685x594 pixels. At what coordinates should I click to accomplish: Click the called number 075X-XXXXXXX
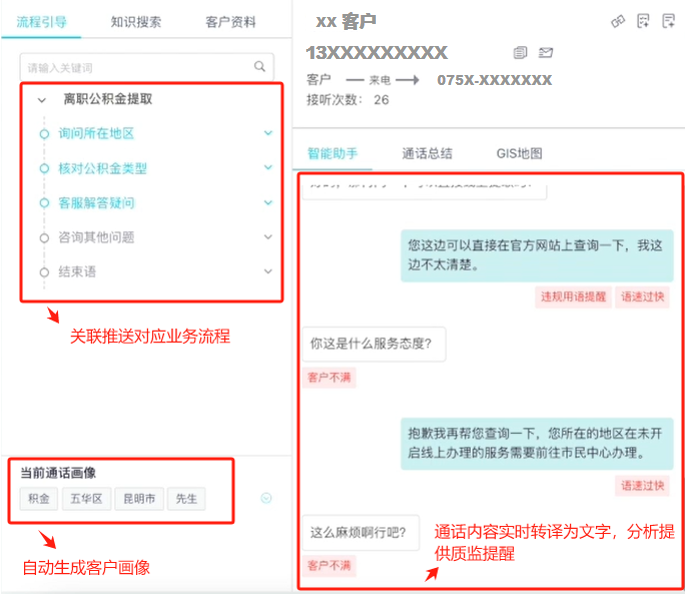click(x=495, y=80)
